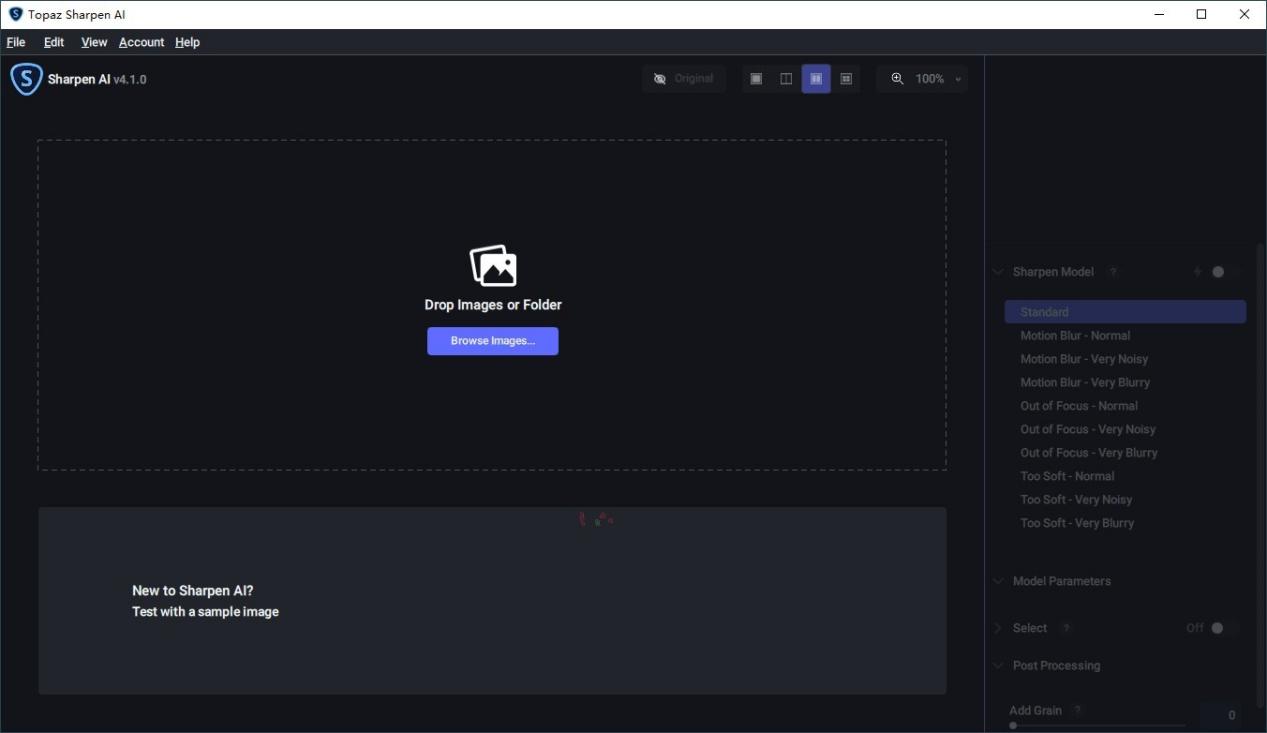The height and width of the screenshot is (733, 1267).
Task: Collapse the Model Parameters section
Action: pos(998,581)
